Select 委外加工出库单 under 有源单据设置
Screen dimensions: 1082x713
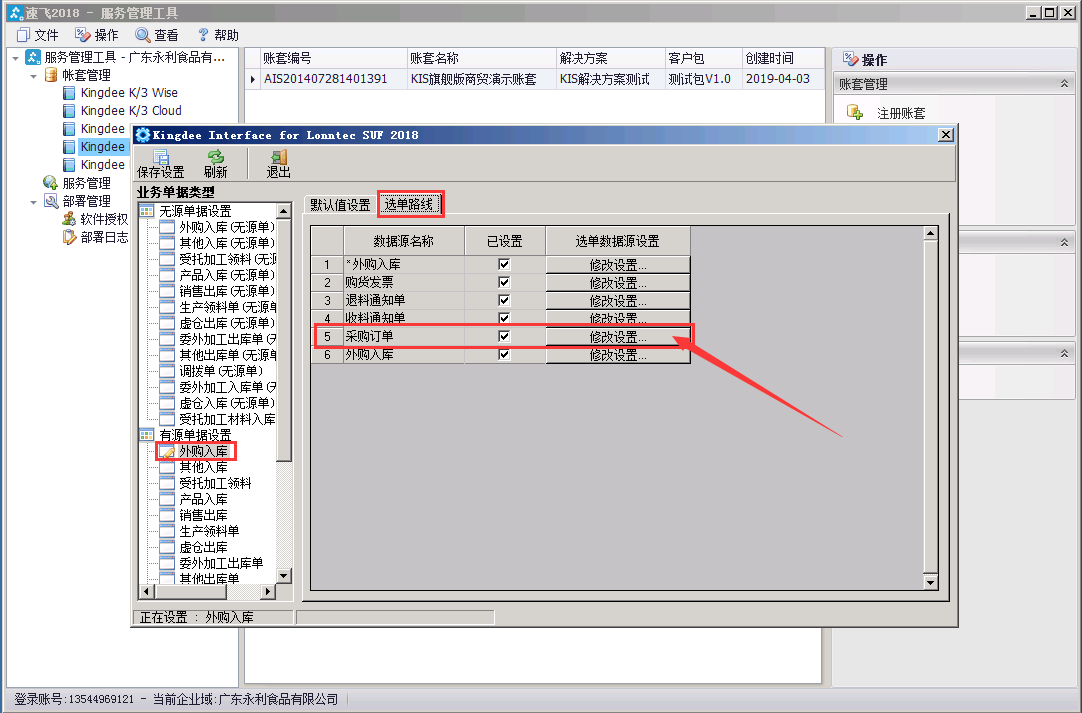[221, 563]
